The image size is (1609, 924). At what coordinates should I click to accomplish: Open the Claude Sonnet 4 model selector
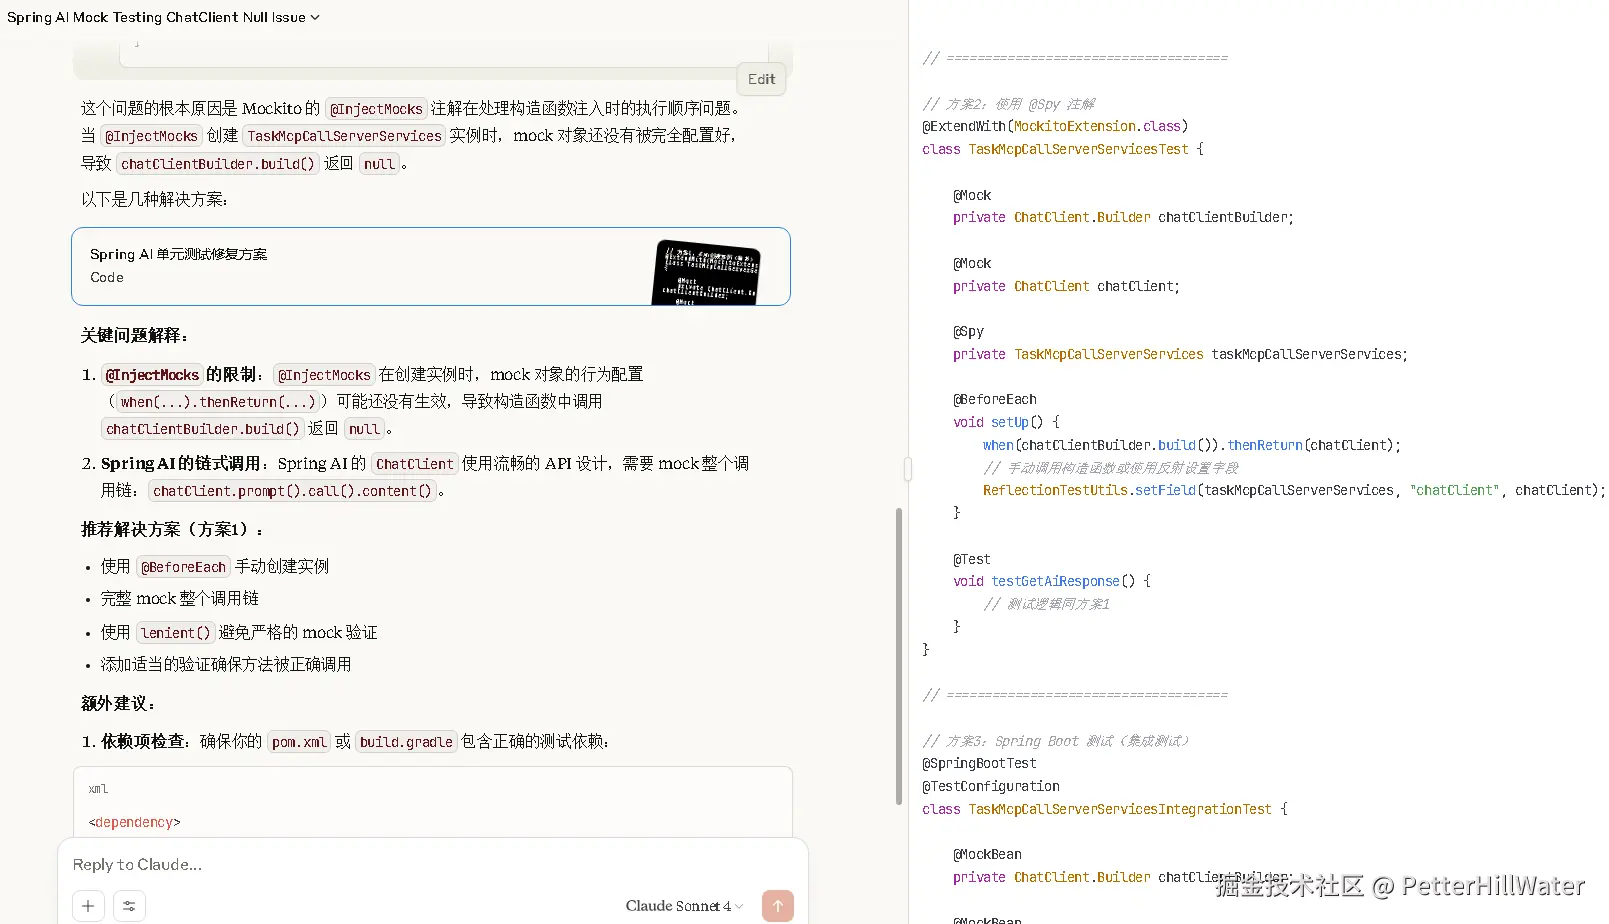click(684, 906)
